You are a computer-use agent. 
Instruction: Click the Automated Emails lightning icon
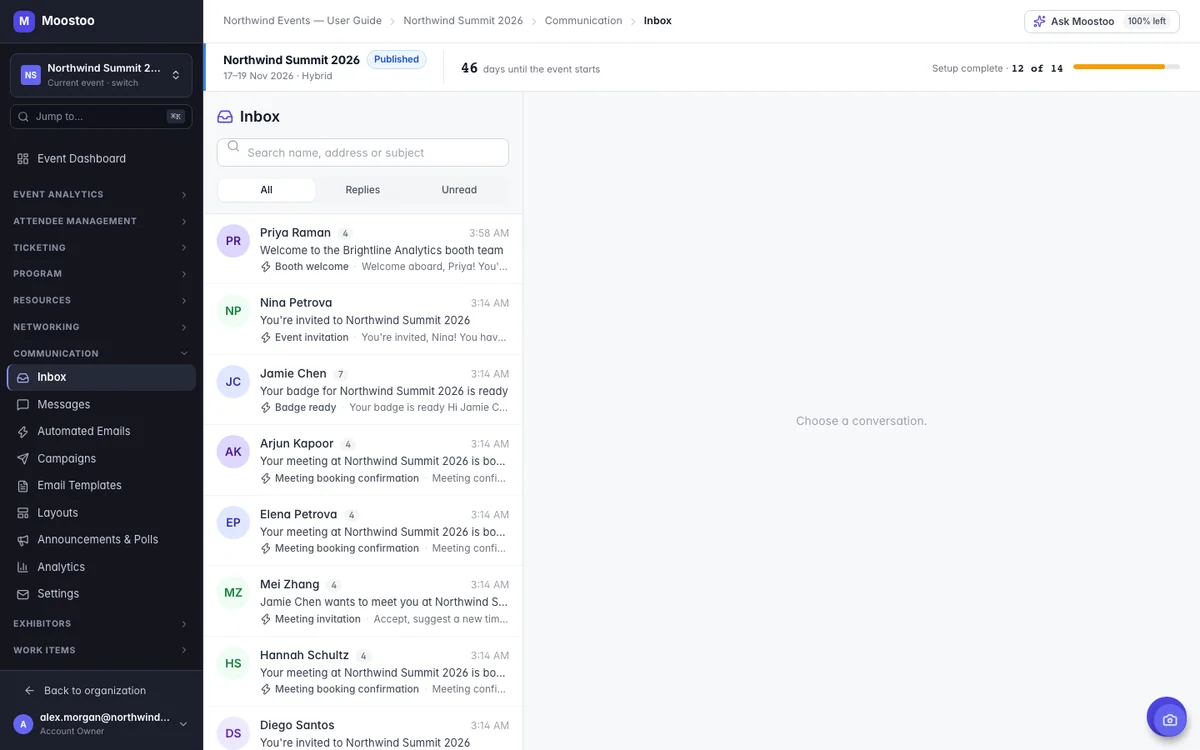point(23,432)
